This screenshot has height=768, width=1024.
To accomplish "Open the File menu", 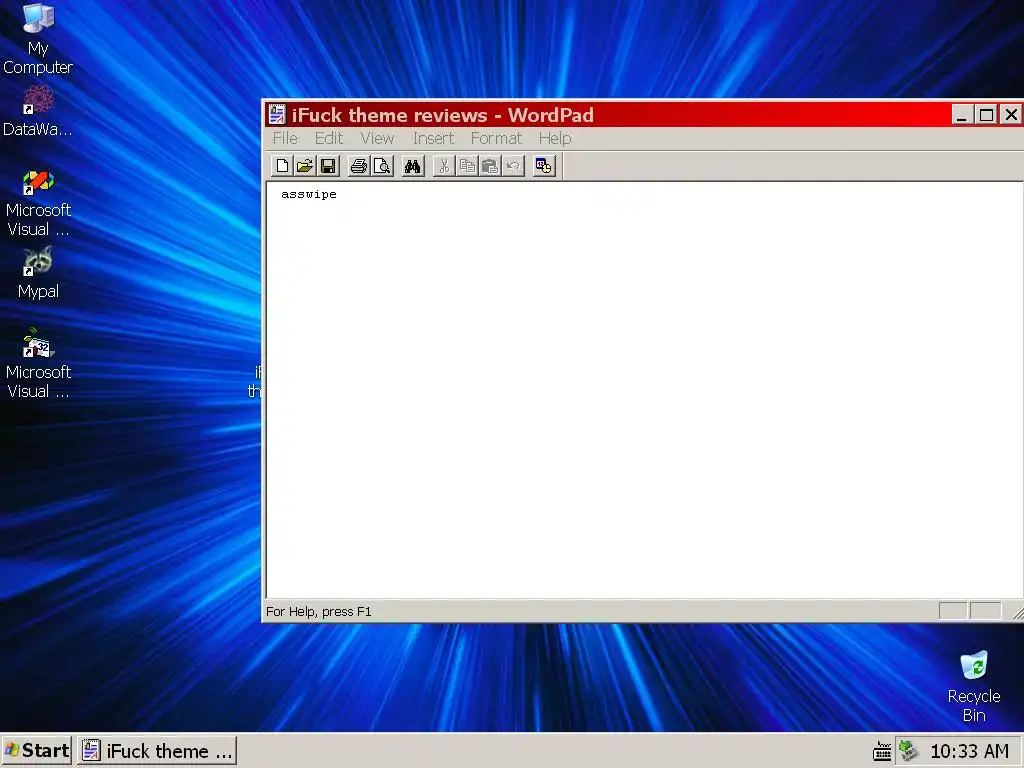I will coord(285,138).
